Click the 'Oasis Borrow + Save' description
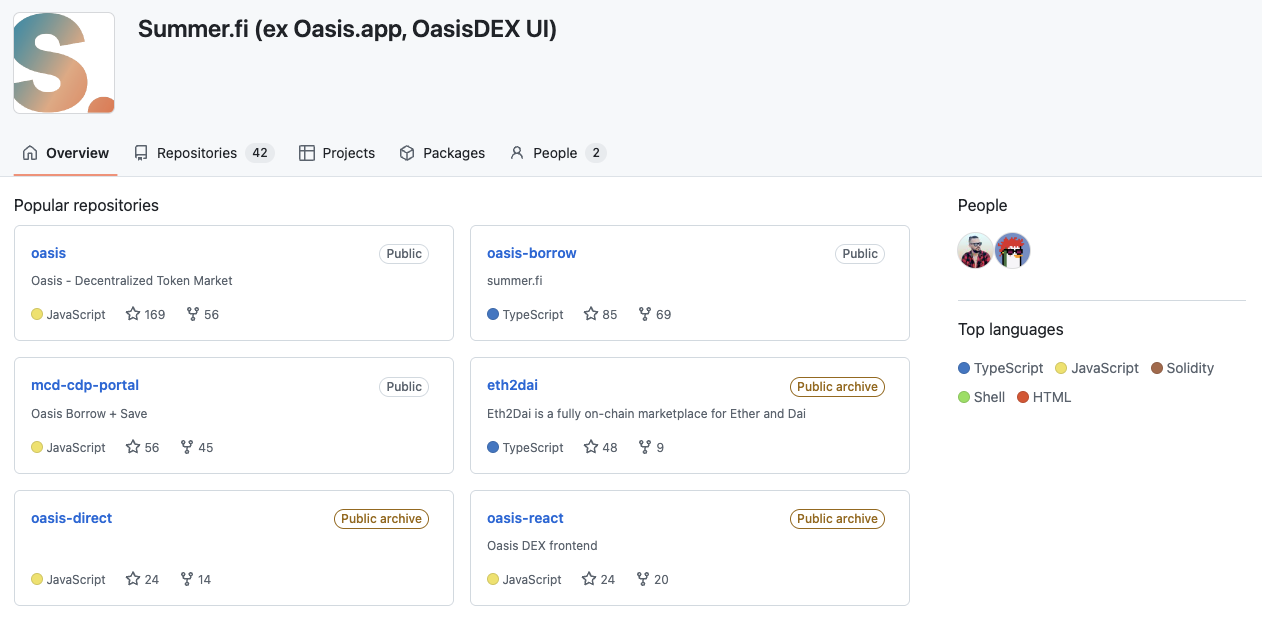Viewport: 1262px width, 617px height. click(89, 414)
